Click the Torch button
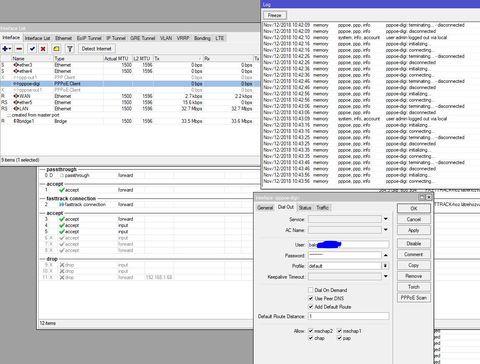Image resolution: width=480 pixels, height=364 pixels. [414, 287]
